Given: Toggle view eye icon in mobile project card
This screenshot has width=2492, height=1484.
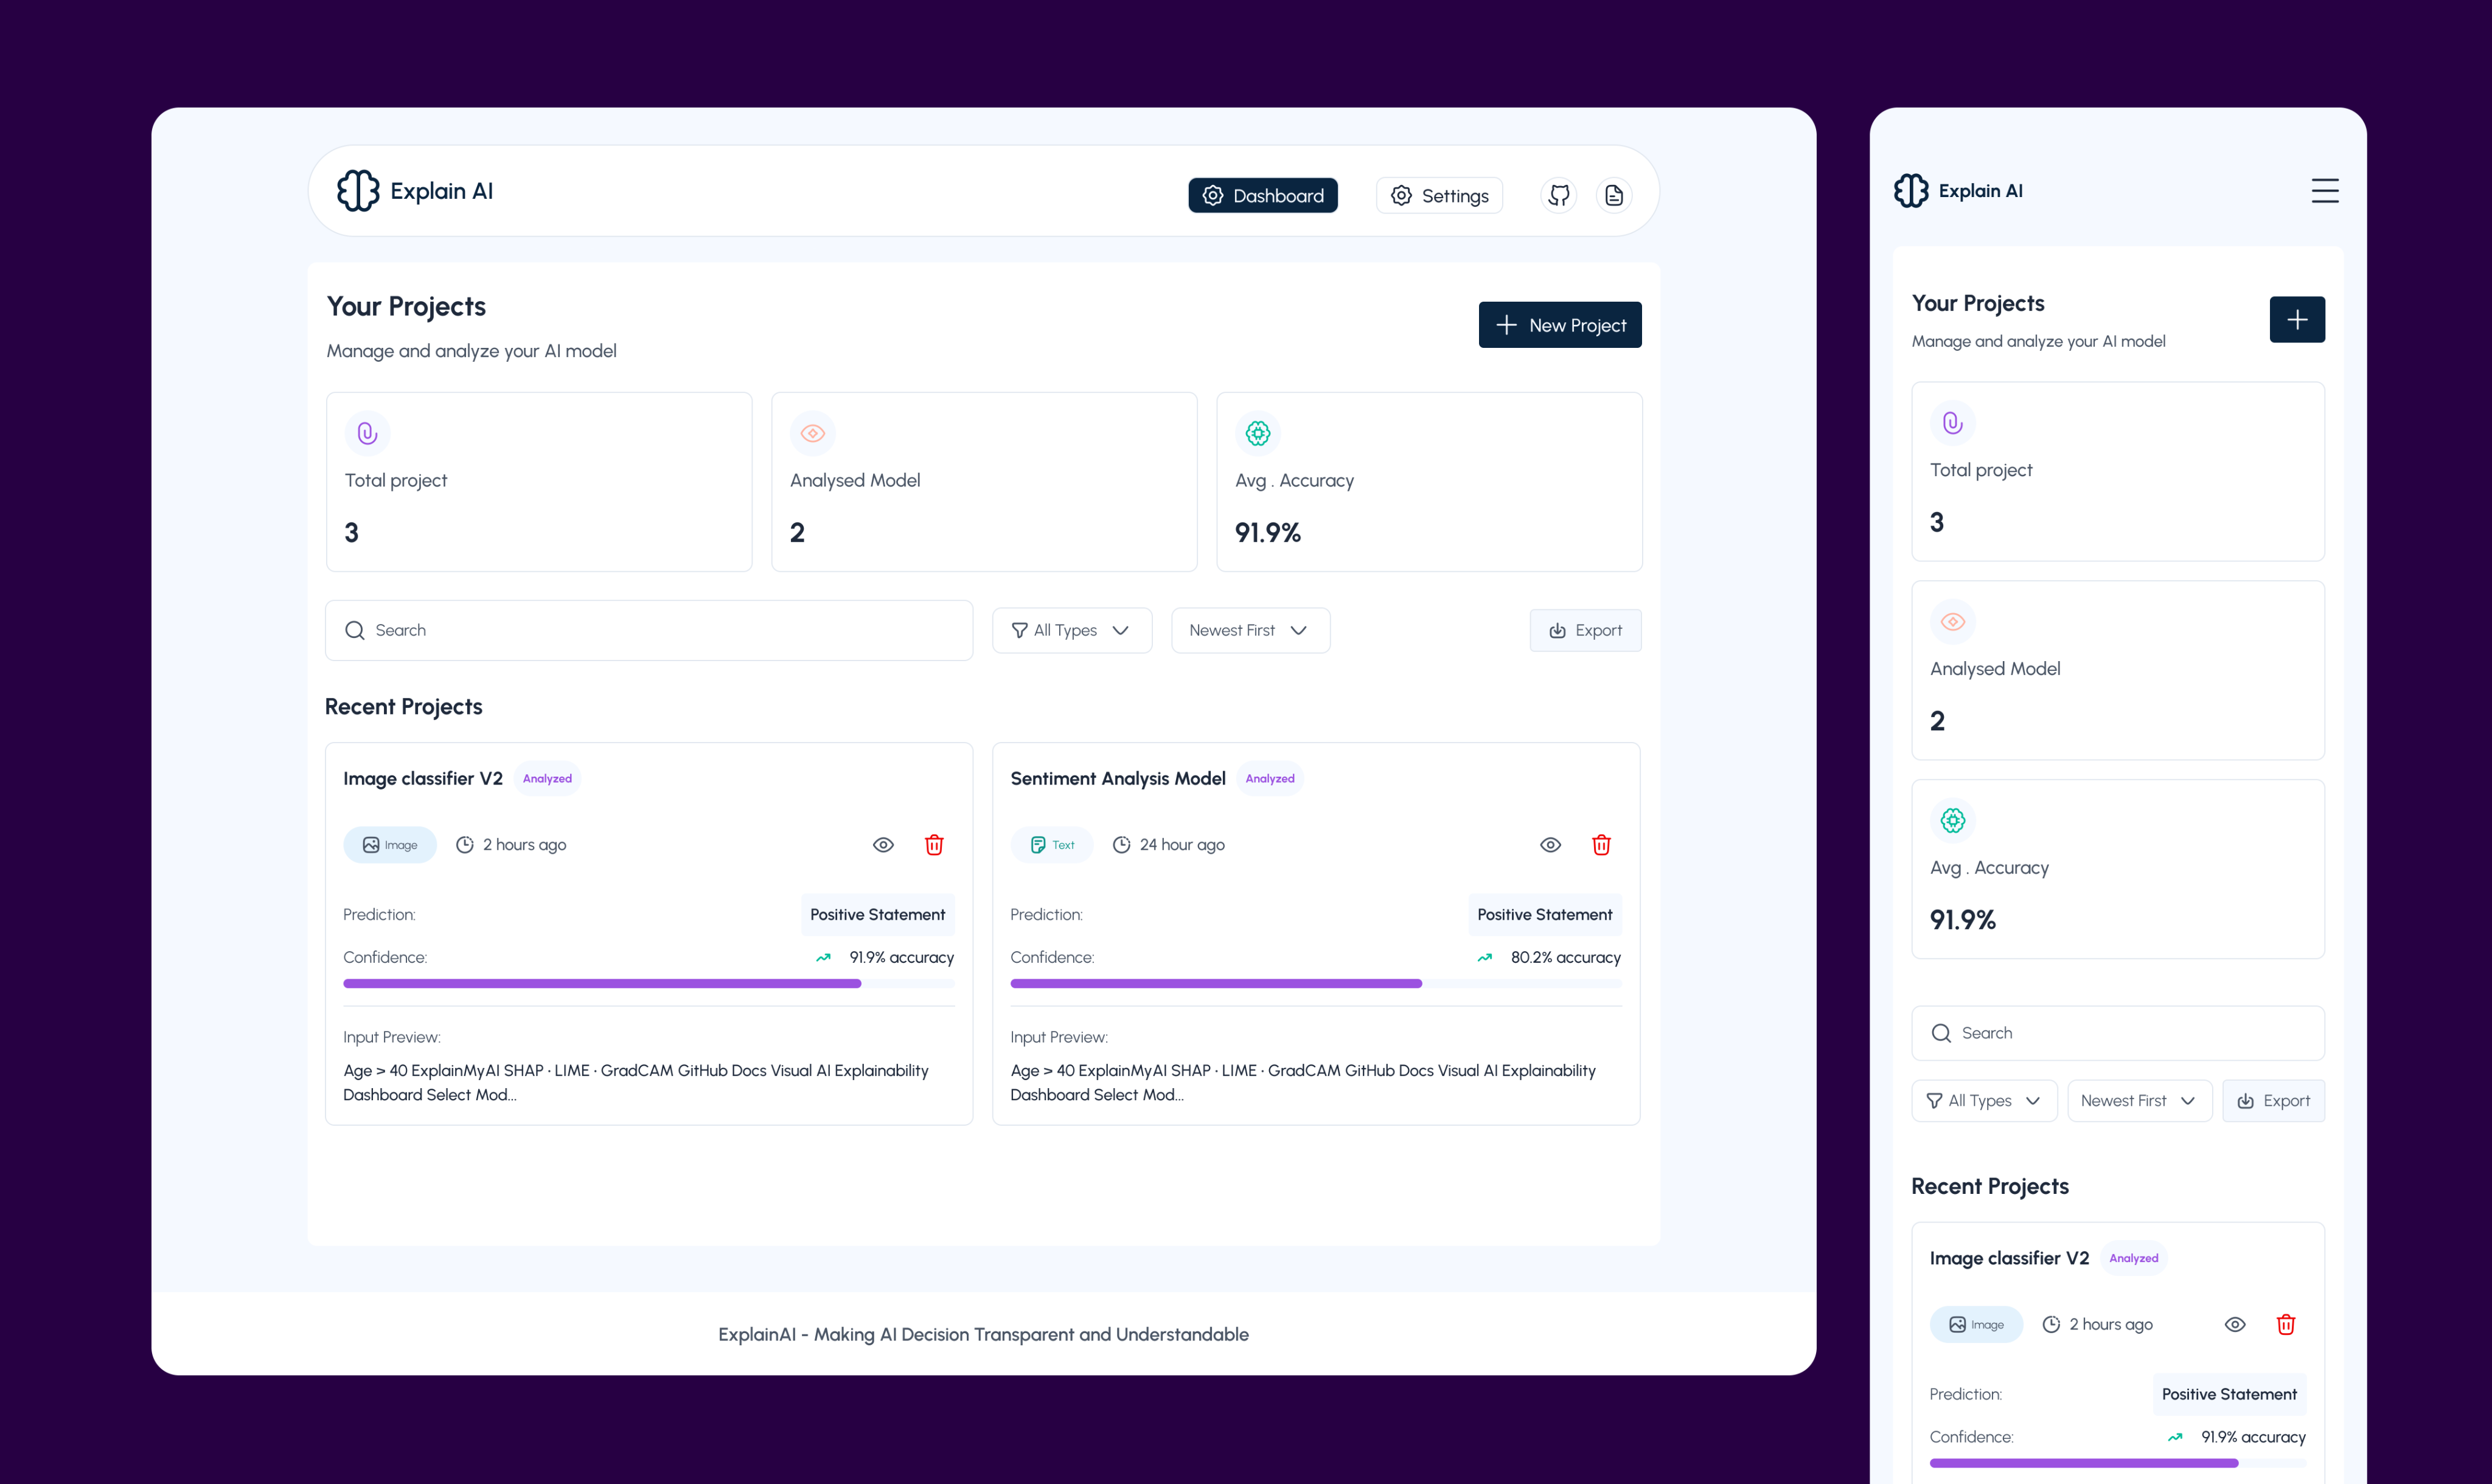Looking at the screenshot, I should coord(2235,1325).
